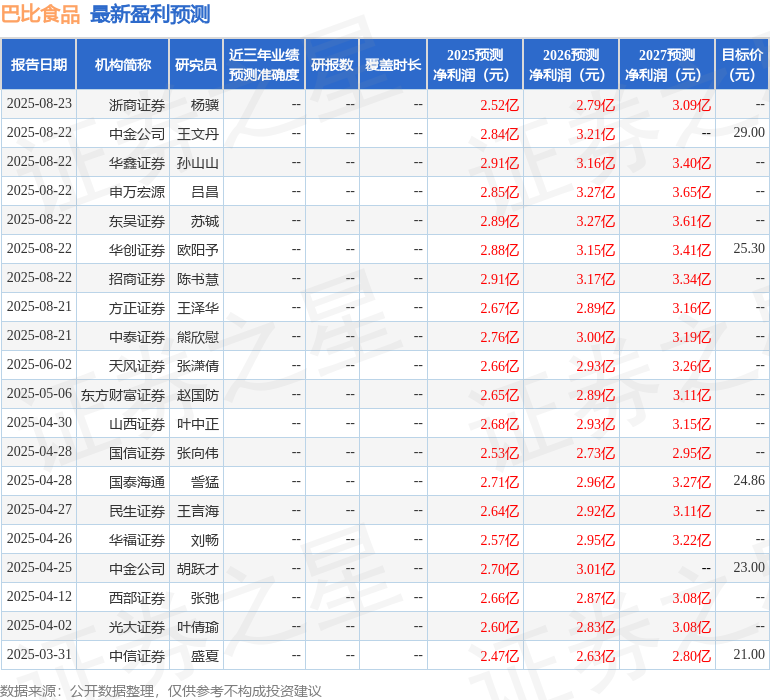Click target price 29.00
The image size is (770, 700).
(749, 133)
